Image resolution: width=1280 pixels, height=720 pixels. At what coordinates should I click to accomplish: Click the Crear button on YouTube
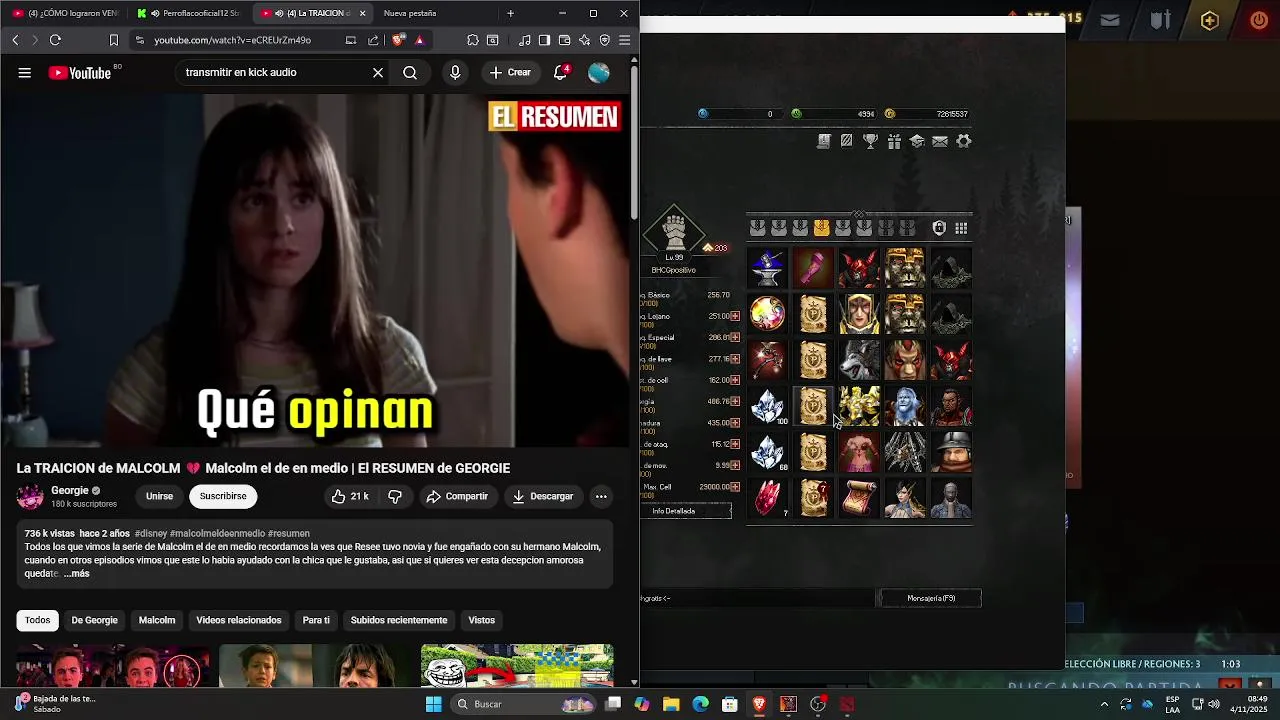coord(510,72)
